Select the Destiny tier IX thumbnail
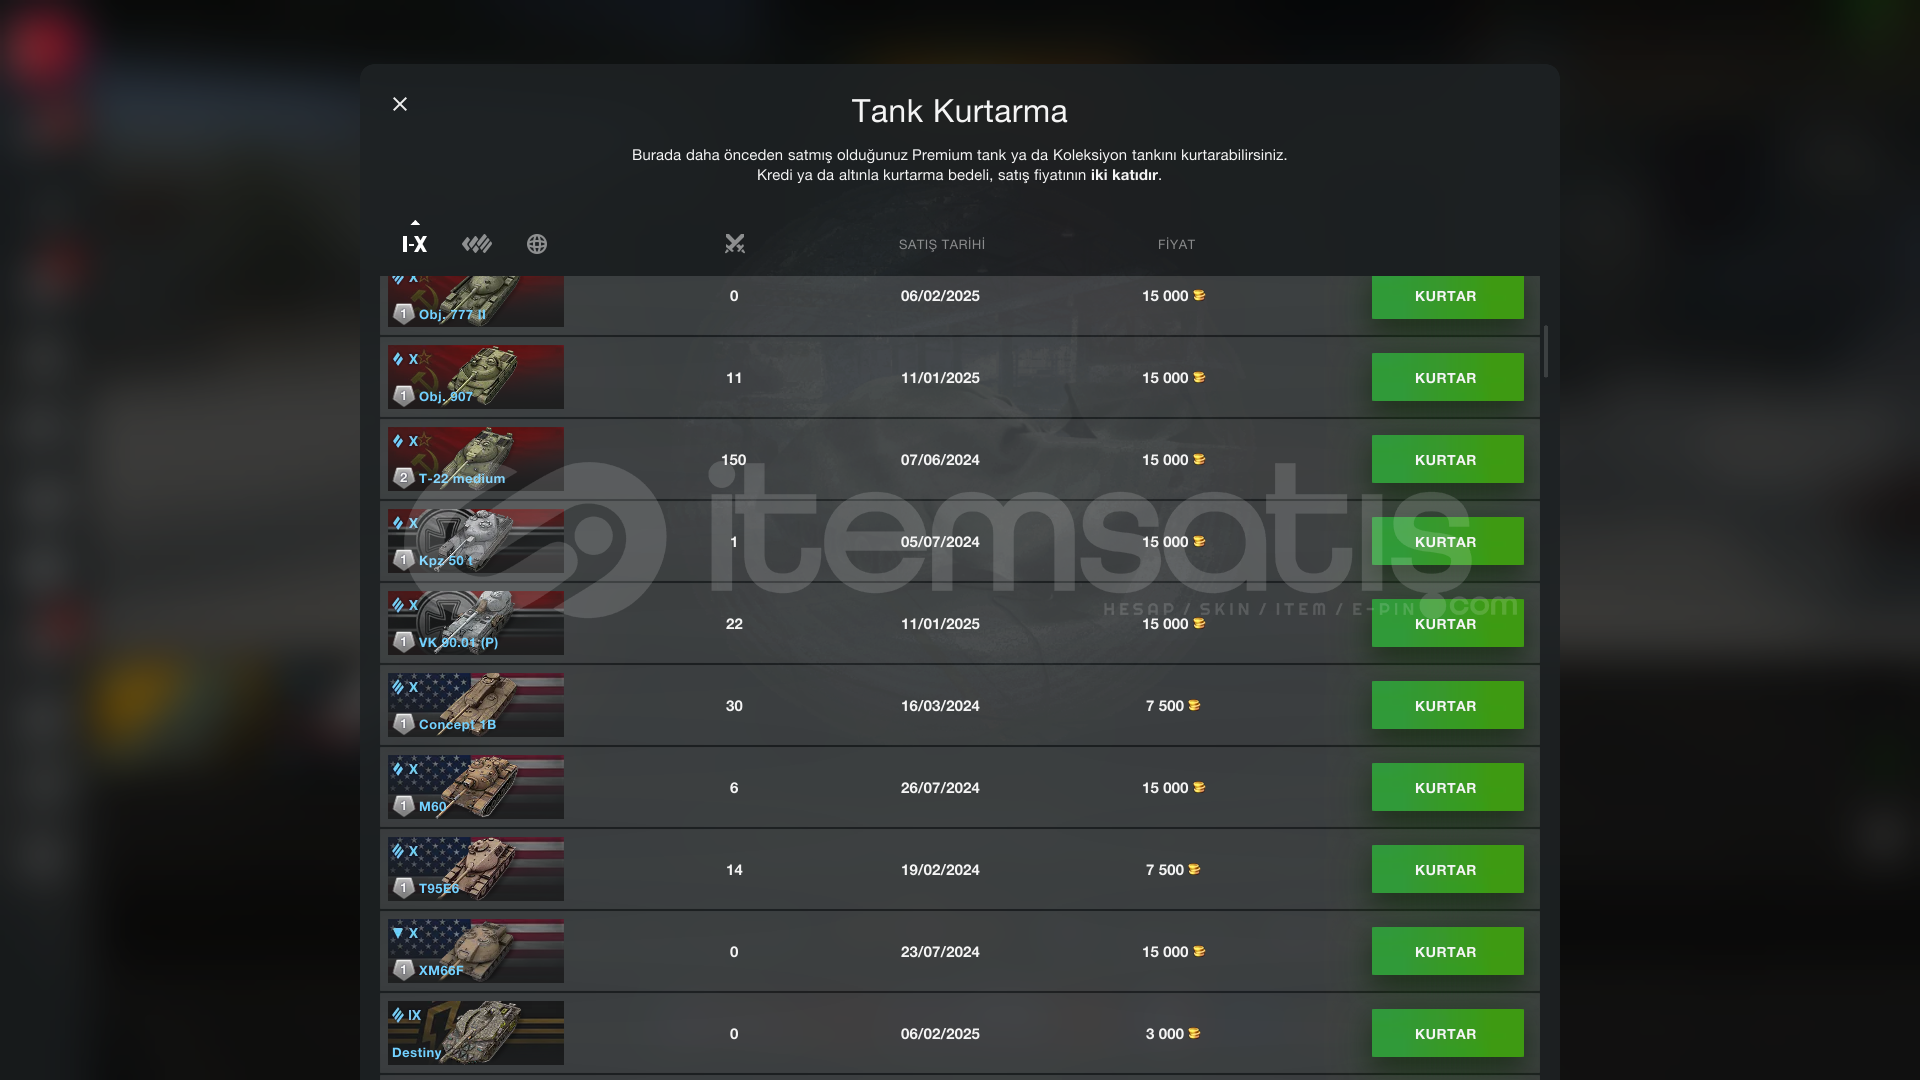This screenshot has height=1080, width=1920. click(476, 1033)
